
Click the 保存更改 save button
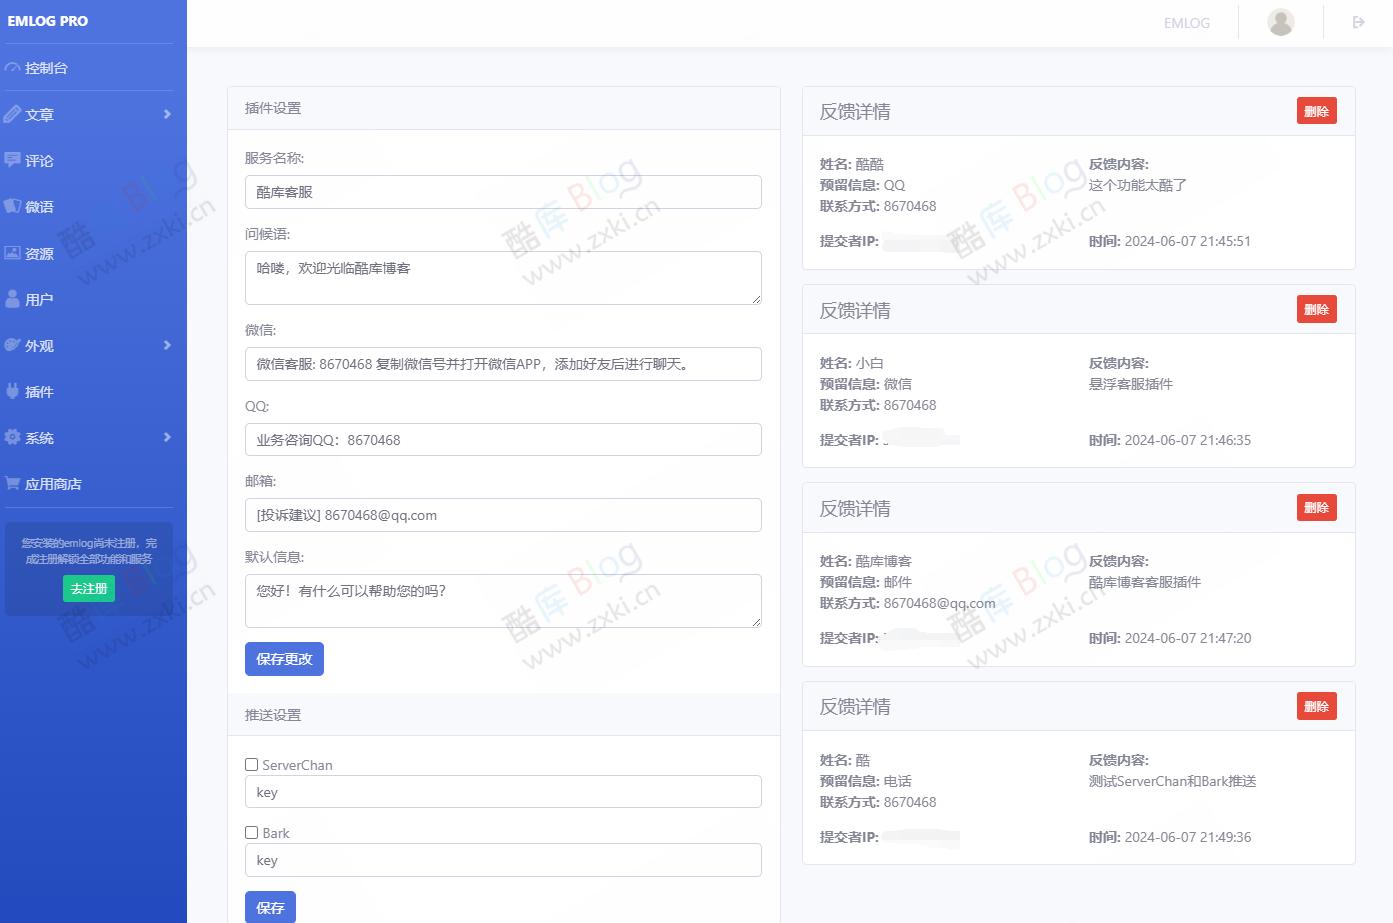click(x=284, y=658)
